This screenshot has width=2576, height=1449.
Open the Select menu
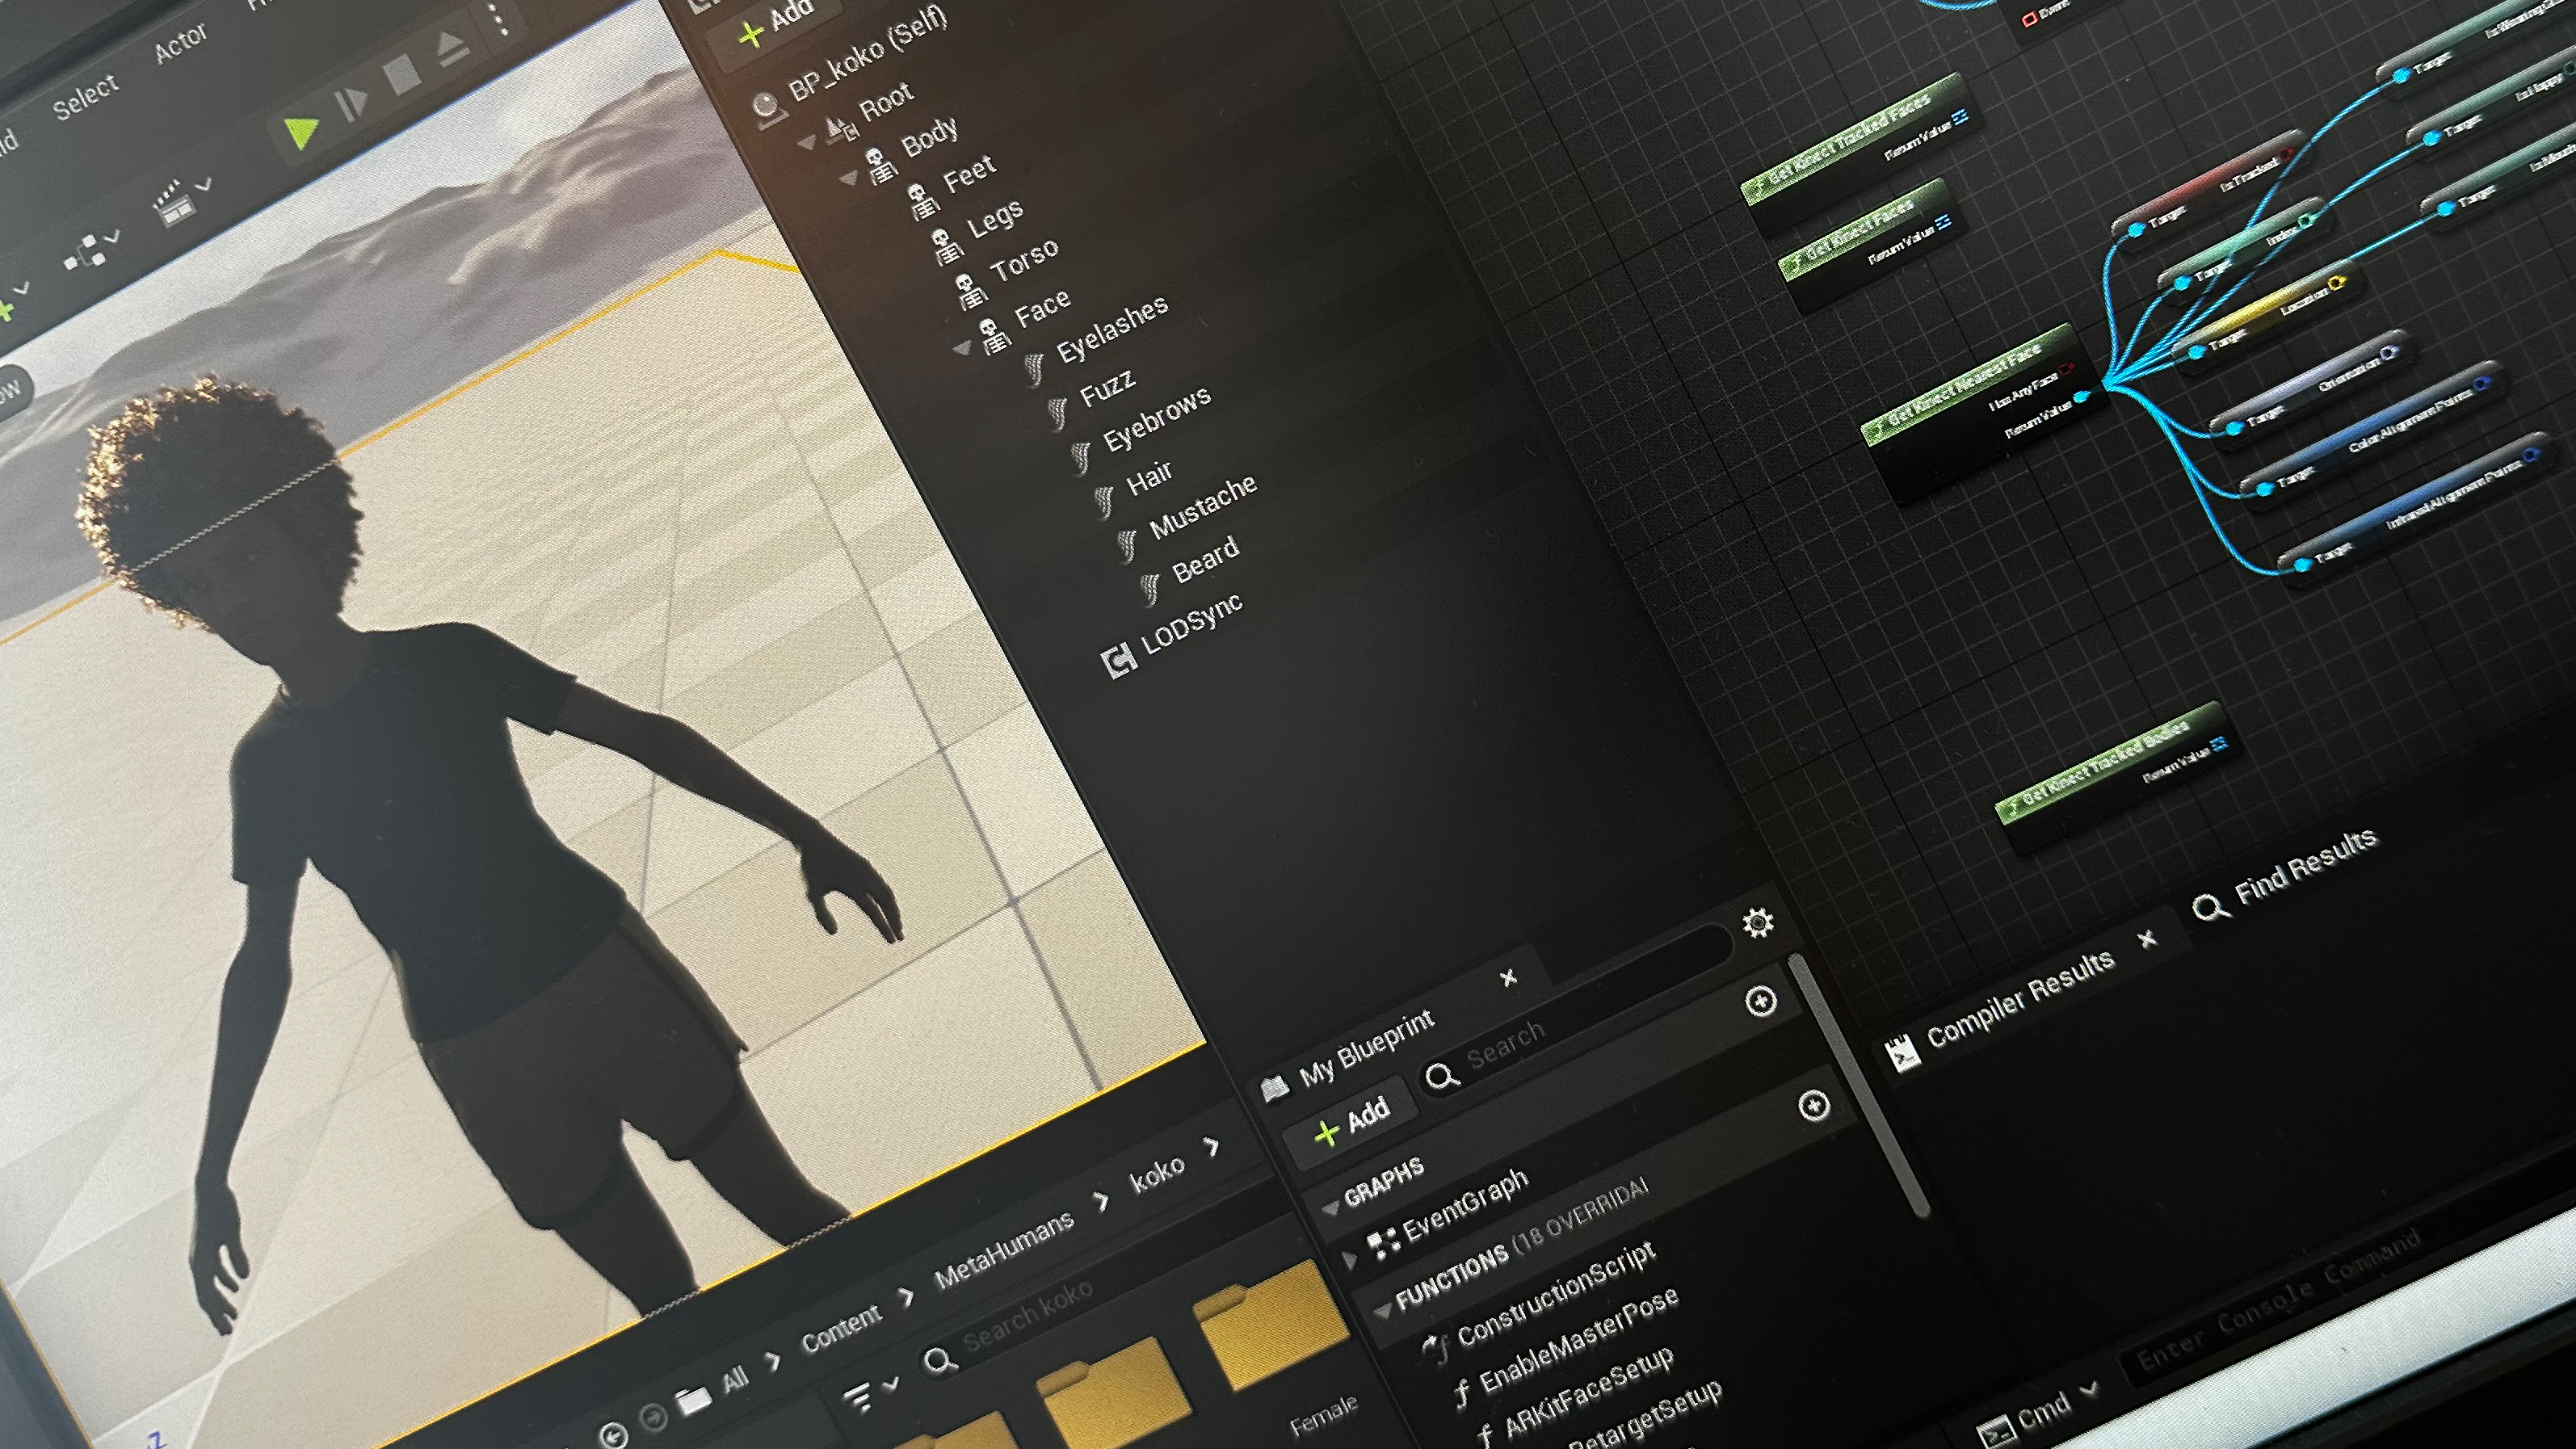(85, 95)
